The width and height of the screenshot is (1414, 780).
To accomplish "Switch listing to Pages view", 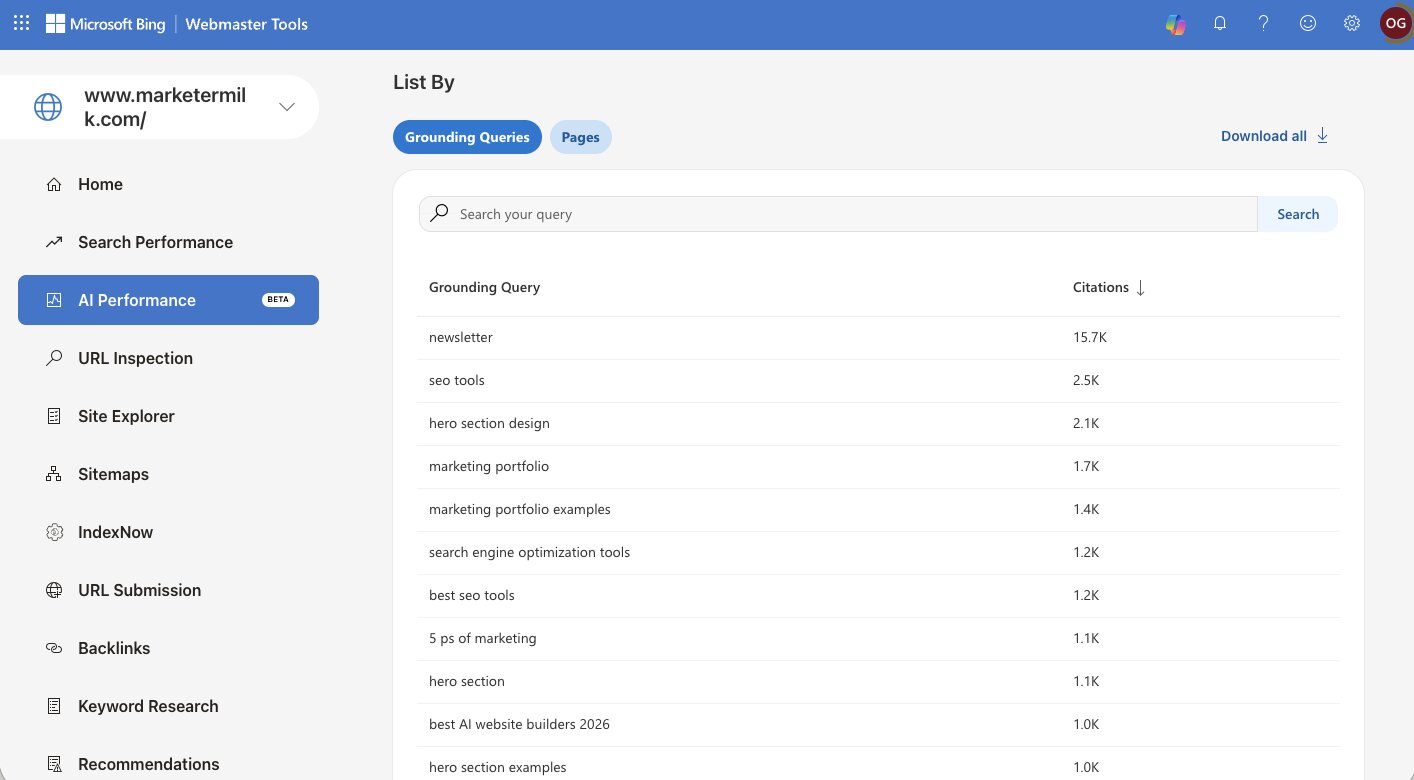I will pyautogui.click(x=580, y=137).
